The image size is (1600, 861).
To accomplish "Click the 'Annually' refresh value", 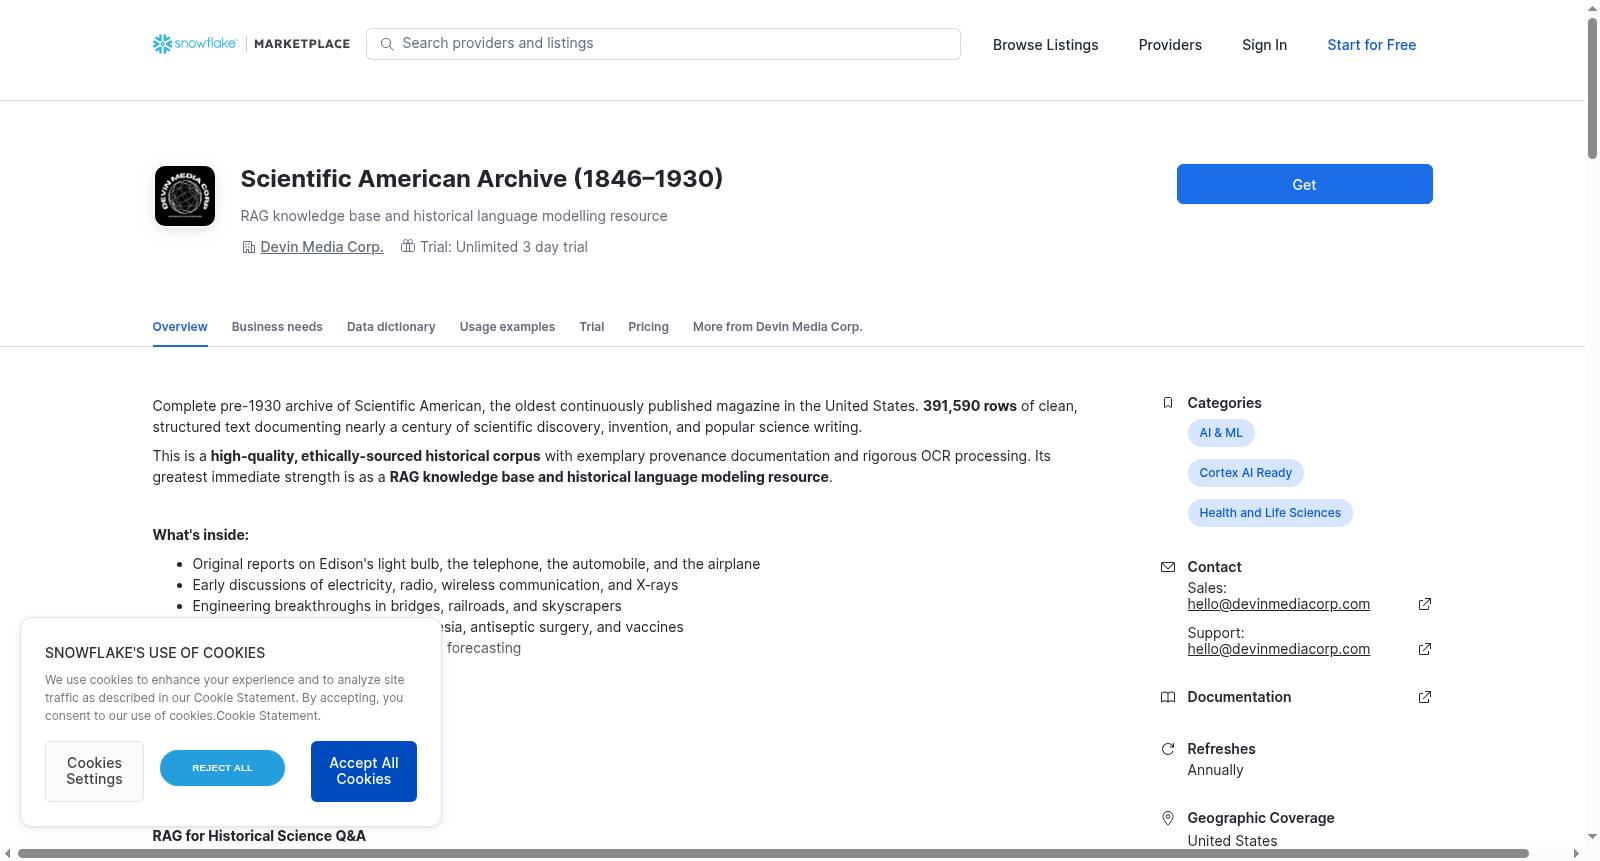I will [x=1215, y=770].
